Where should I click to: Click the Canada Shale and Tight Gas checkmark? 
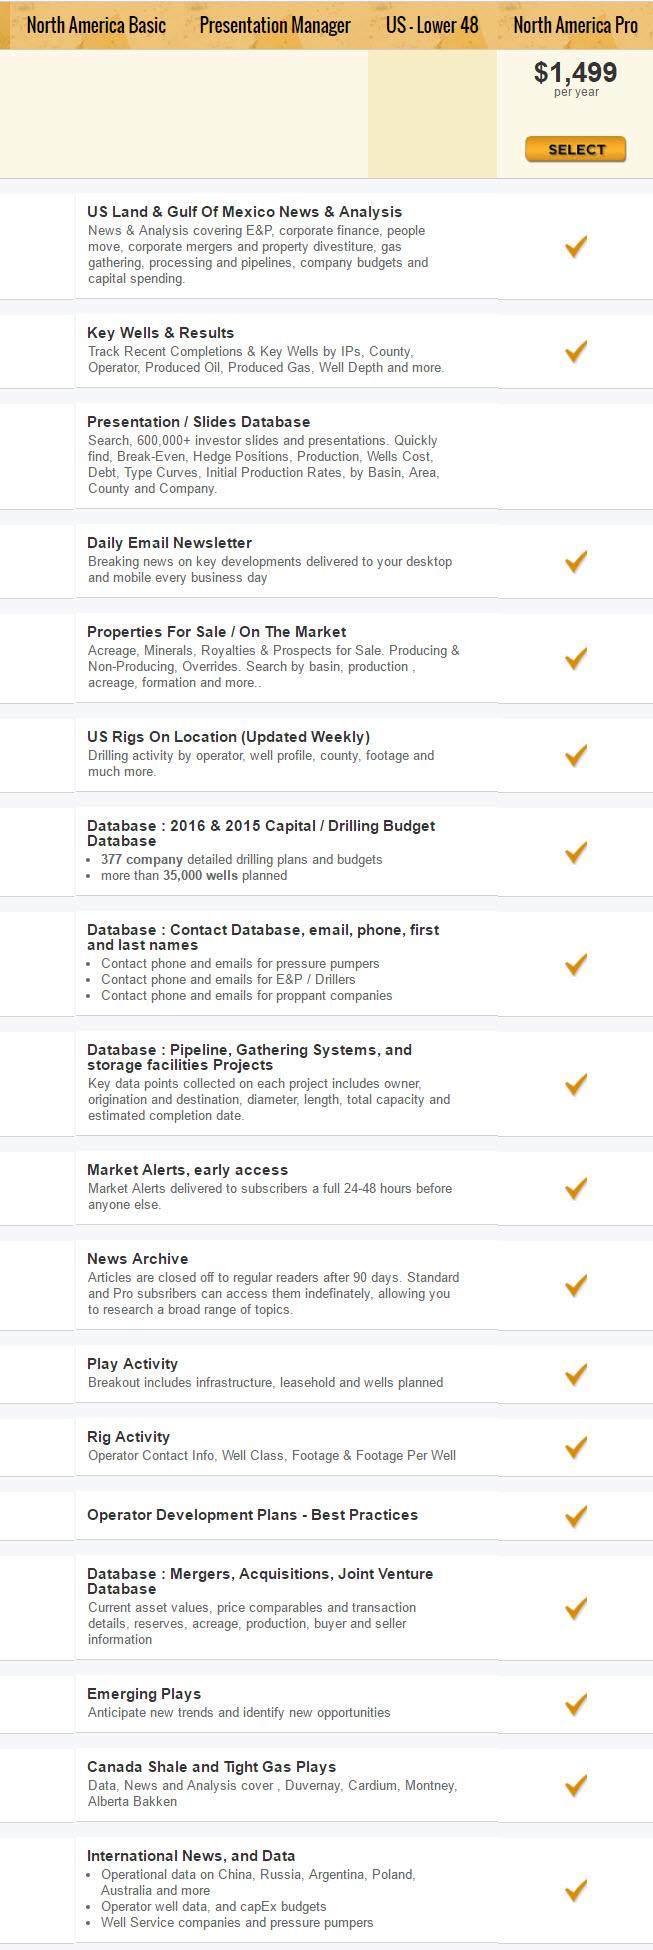coord(576,1784)
